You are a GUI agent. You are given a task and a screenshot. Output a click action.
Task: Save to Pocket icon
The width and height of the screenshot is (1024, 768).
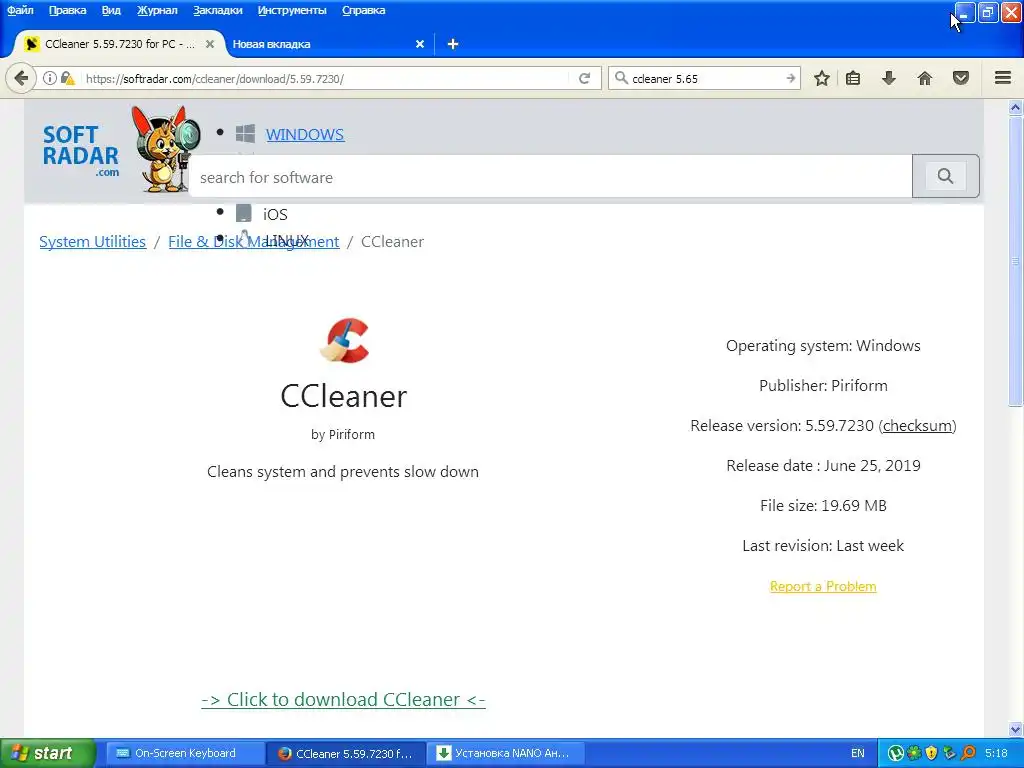pos(960,78)
